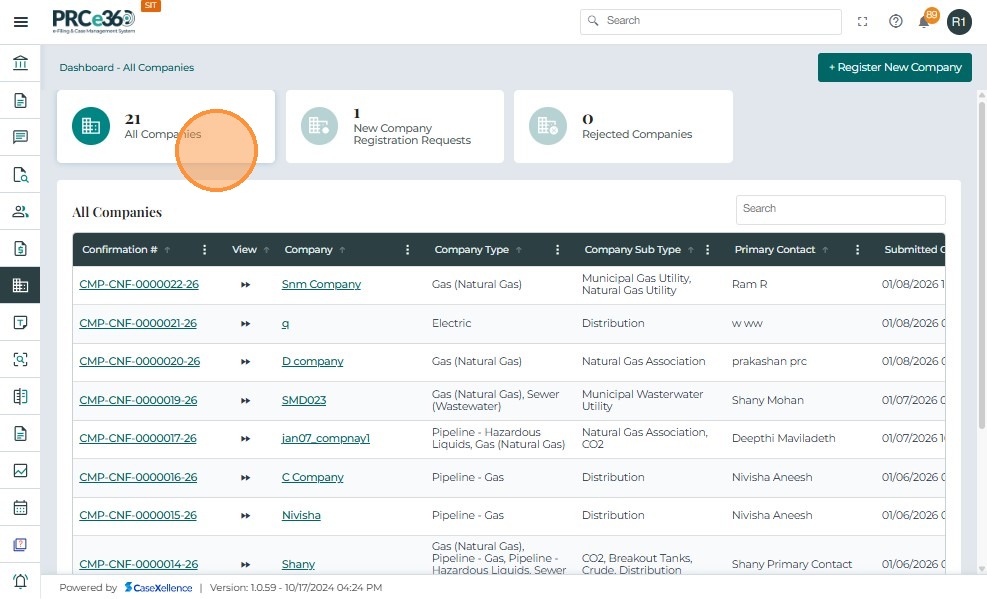Click the help question mark icon
987x599 pixels.
[x=896, y=21]
